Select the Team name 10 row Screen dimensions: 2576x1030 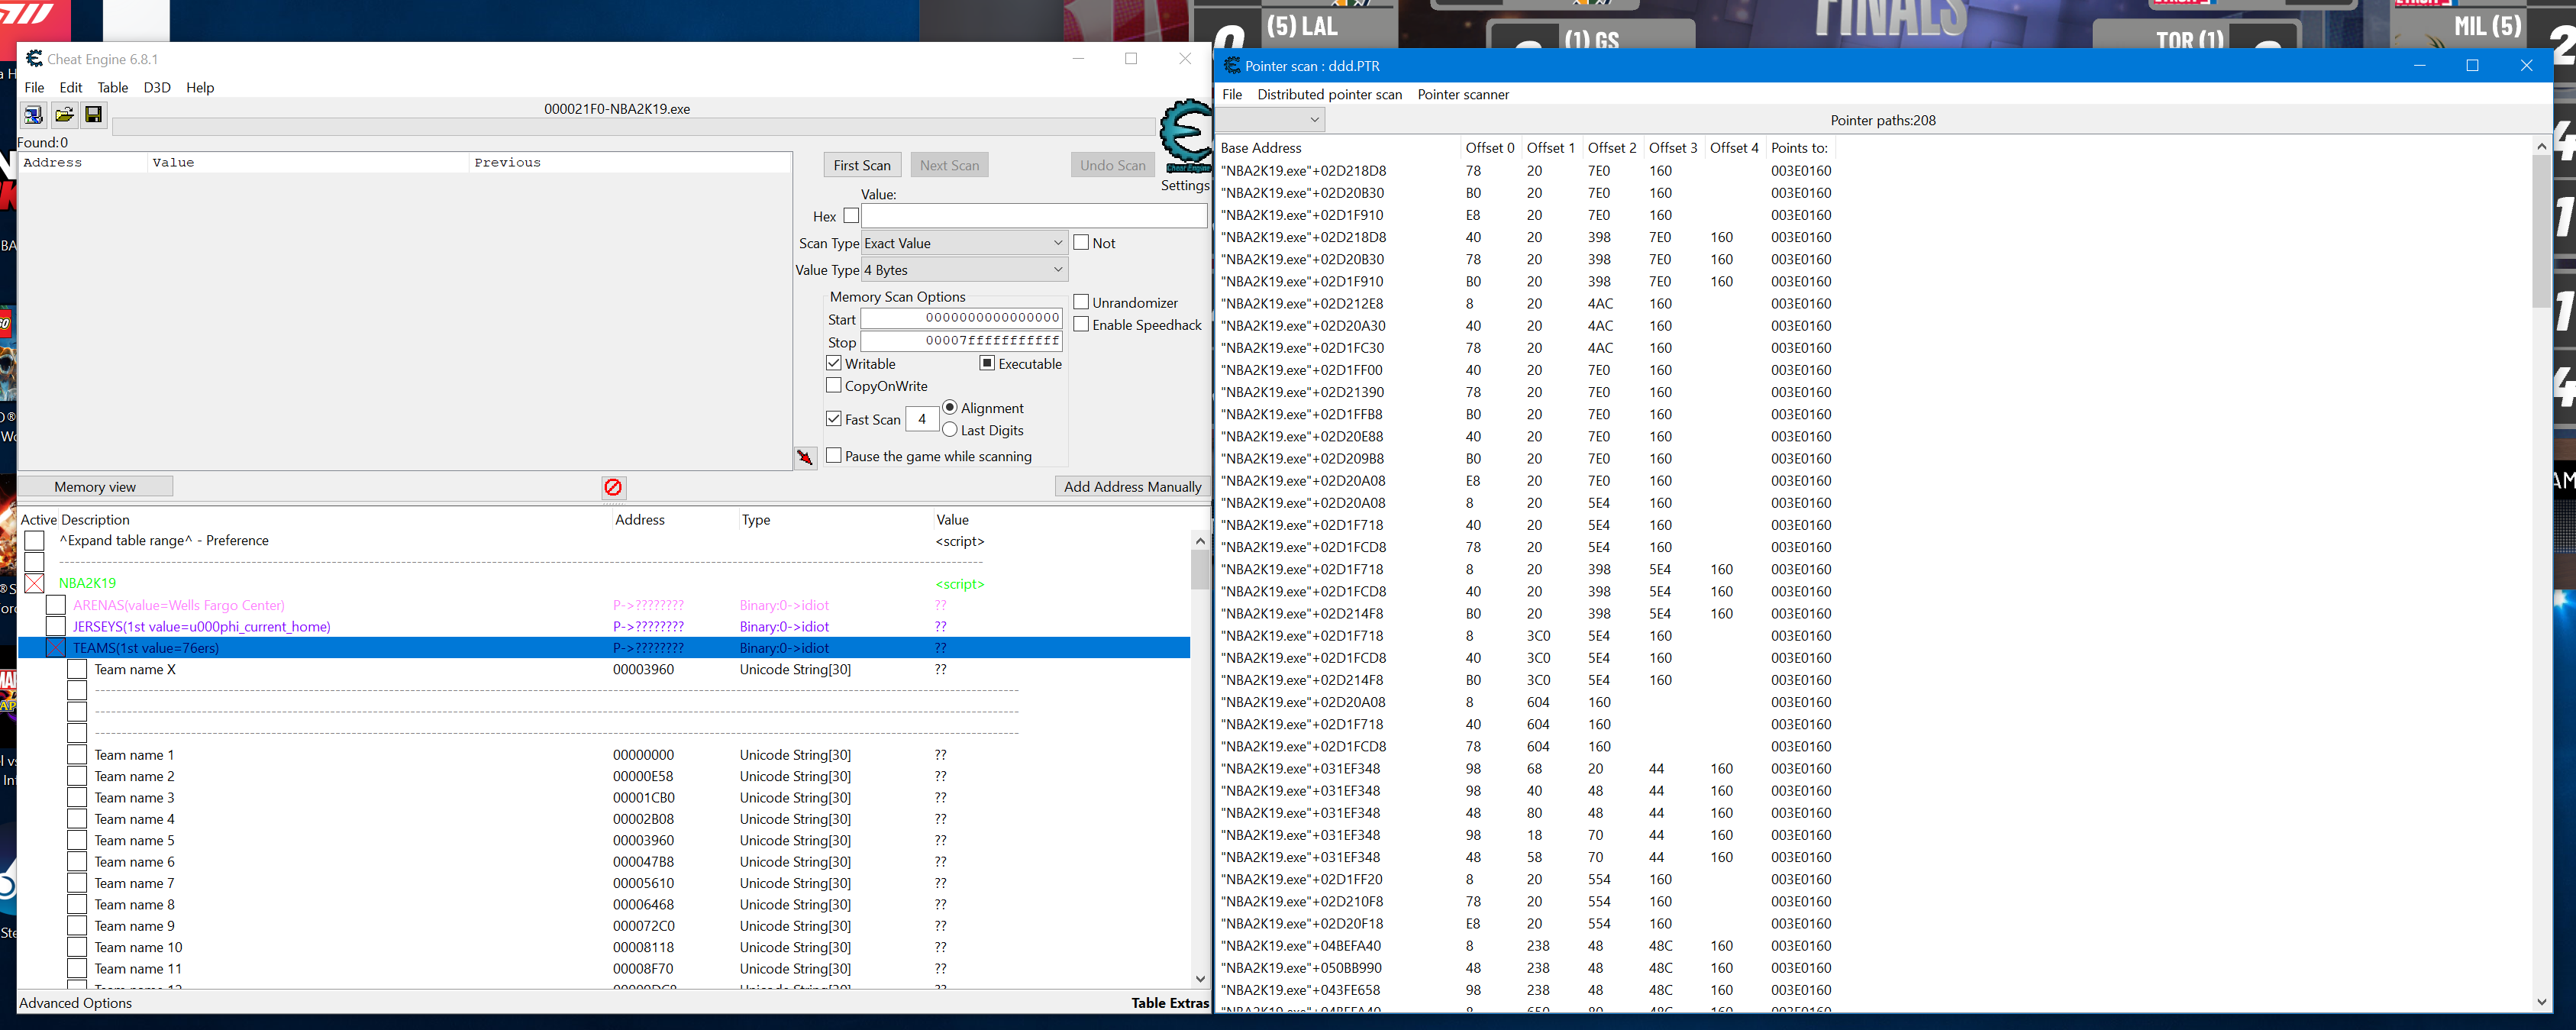point(604,947)
